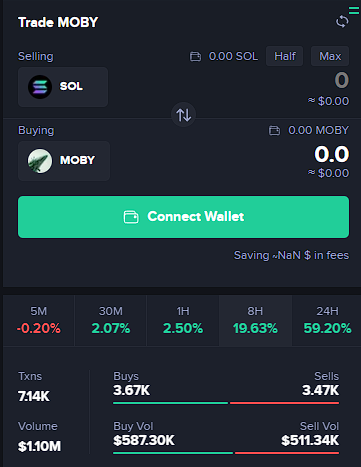Click the MOBY balance wallet icon
Viewport: 361px width, 467px height.
click(x=274, y=130)
